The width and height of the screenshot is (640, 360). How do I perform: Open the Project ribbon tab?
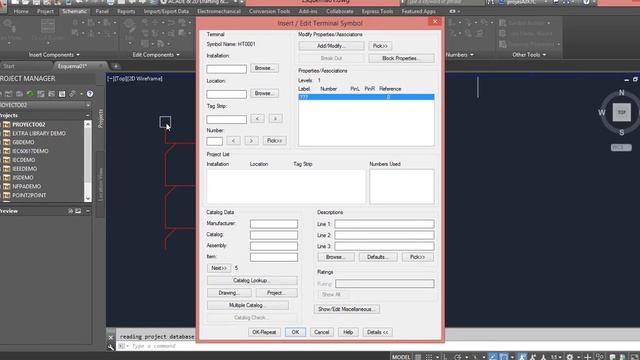pos(45,11)
